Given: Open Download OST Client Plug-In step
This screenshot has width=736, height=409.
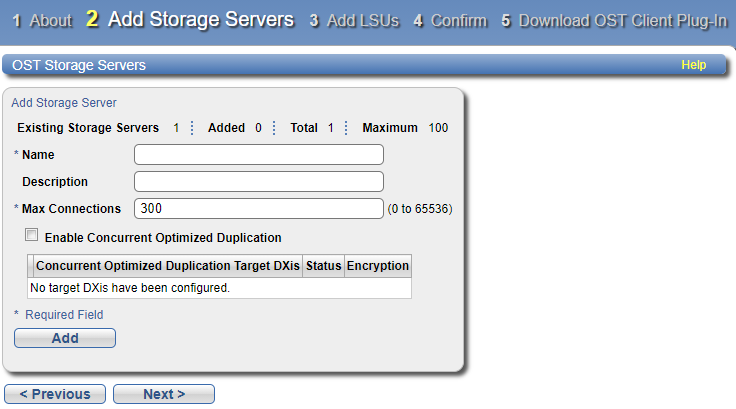Looking at the screenshot, I should 622,21.
